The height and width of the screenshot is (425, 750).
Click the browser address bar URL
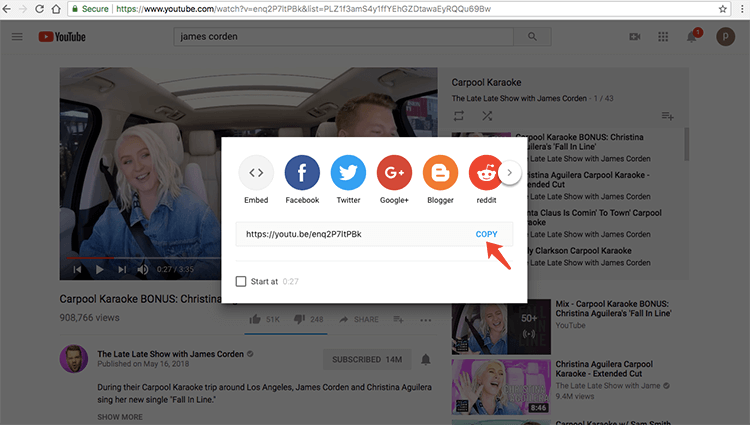[x=304, y=9]
